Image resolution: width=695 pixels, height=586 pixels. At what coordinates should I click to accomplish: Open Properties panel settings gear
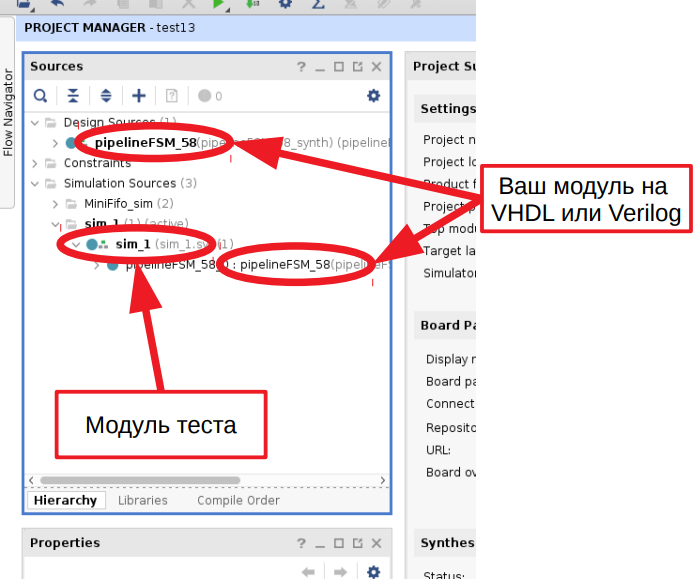coord(373,572)
